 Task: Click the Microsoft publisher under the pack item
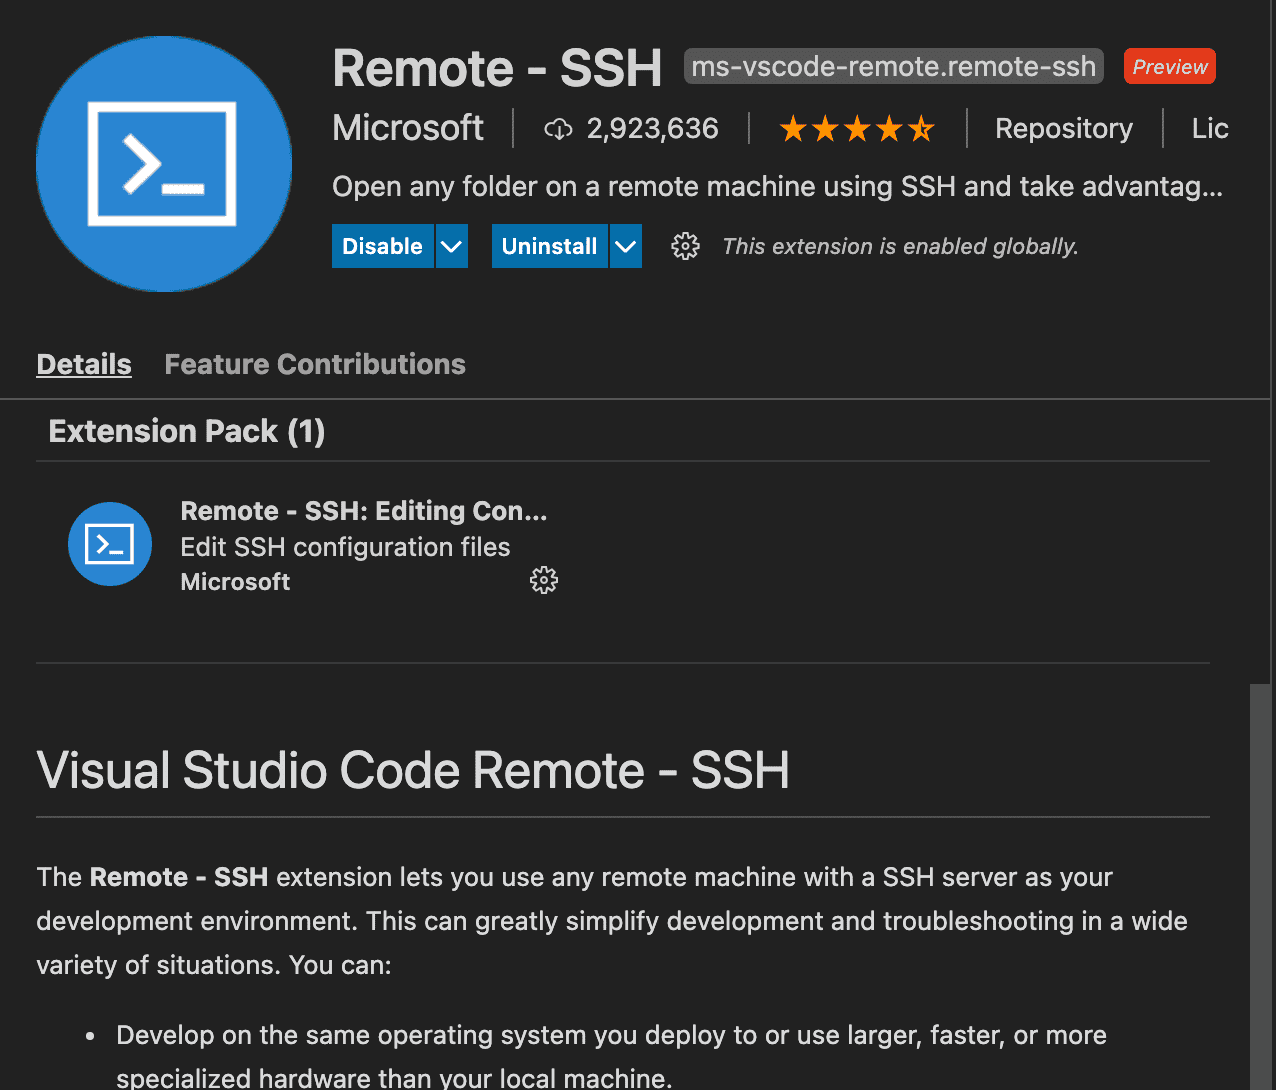235,582
